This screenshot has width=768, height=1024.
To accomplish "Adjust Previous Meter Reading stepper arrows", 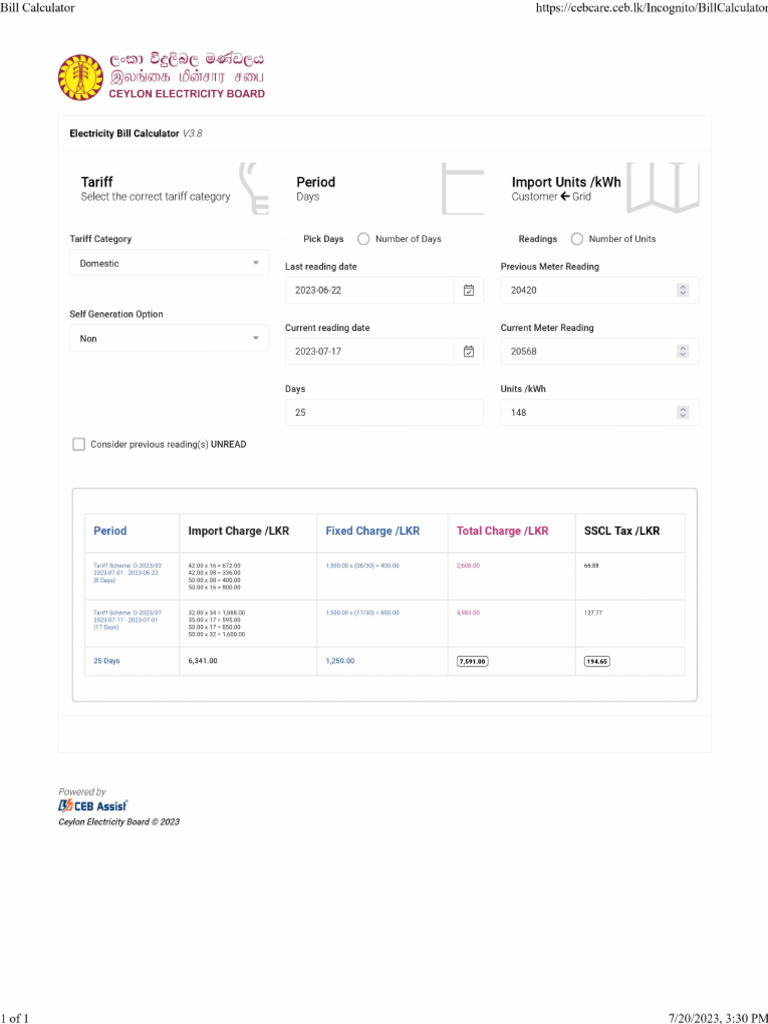I will 682,290.
